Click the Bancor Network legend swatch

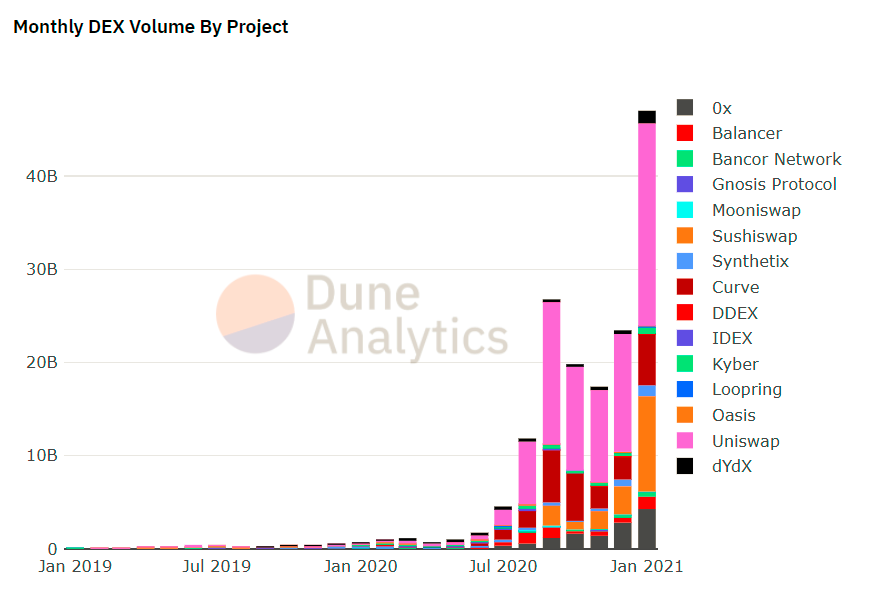pyautogui.click(x=684, y=158)
